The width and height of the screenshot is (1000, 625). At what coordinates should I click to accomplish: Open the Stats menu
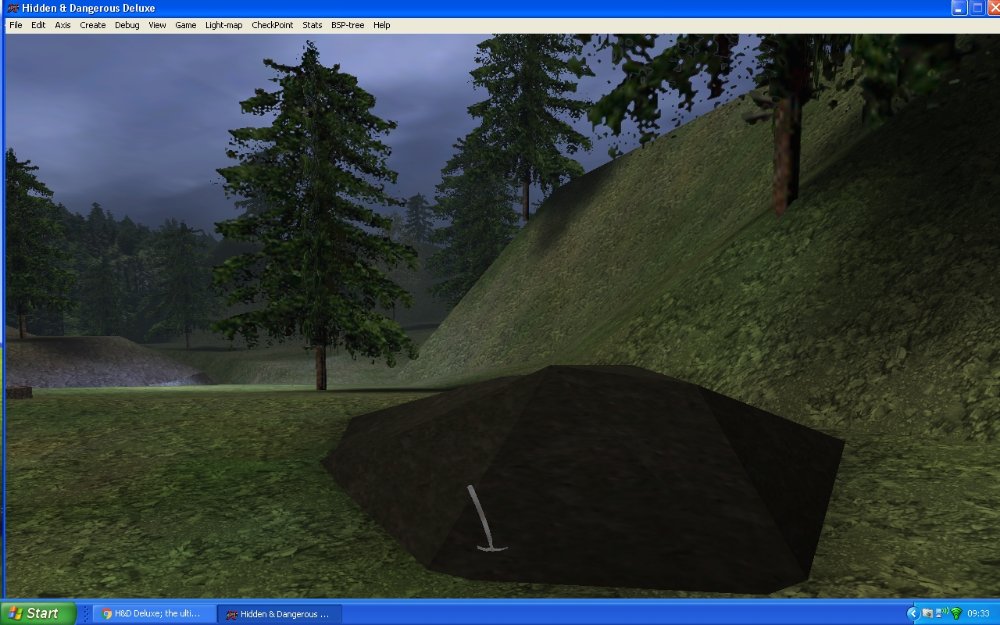click(312, 26)
